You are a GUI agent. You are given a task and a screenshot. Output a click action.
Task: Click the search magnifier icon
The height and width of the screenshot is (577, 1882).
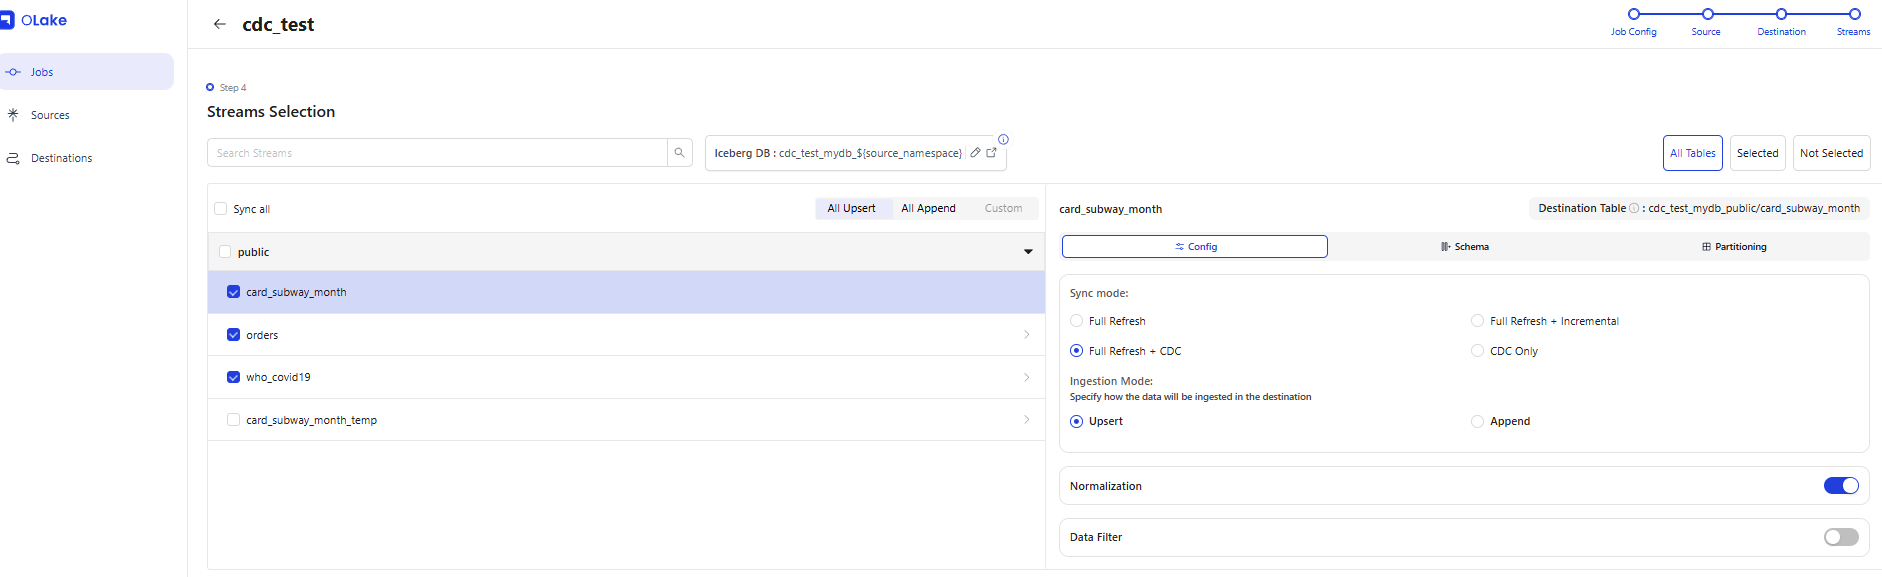pyautogui.click(x=680, y=153)
